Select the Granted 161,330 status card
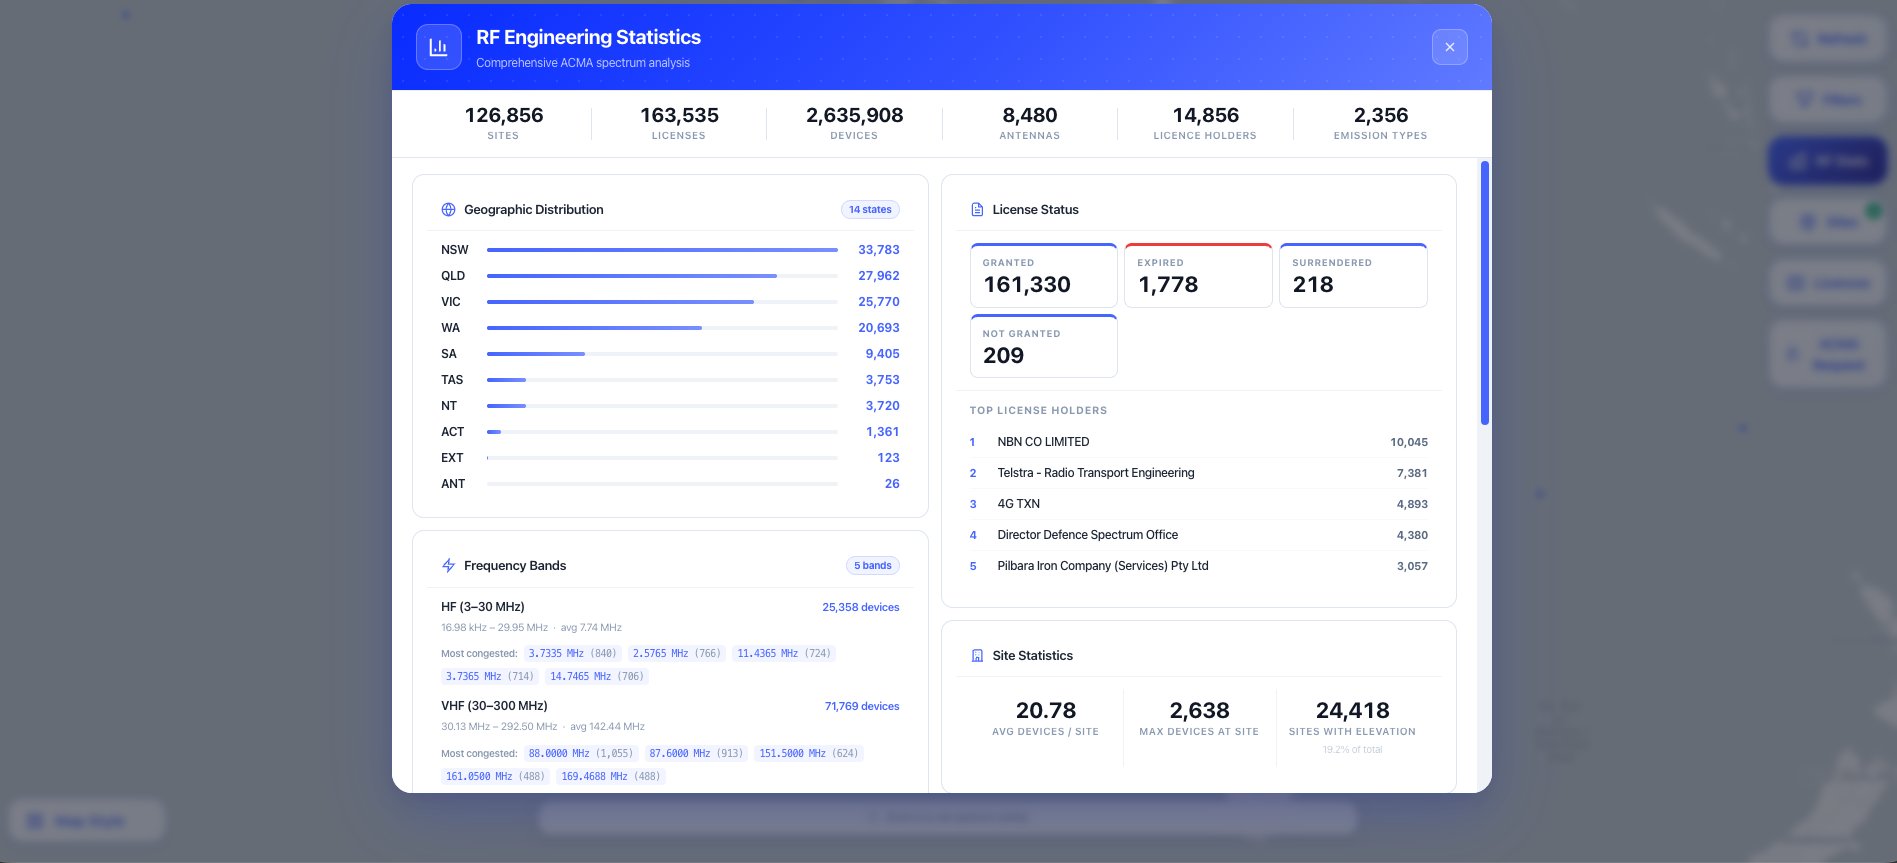Screen dimensions: 1897x863 click(1043, 275)
